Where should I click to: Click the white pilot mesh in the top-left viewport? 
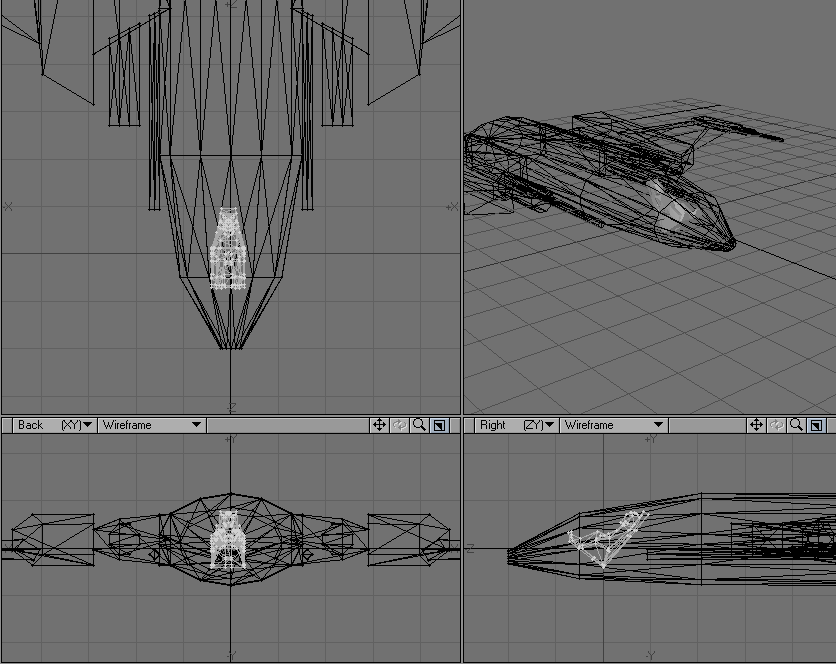click(229, 250)
